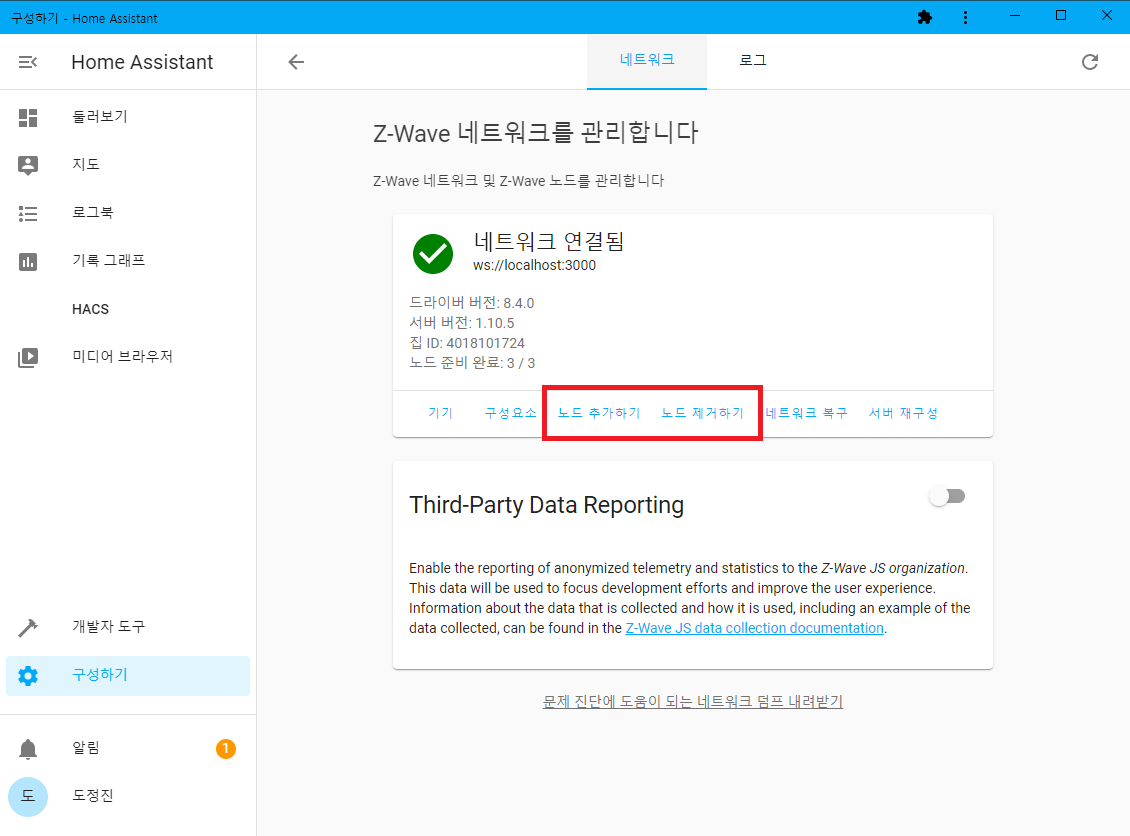Click the 집 ID: 4018101724 text
This screenshot has height=836, width=1130.
(x=467, y=343)
